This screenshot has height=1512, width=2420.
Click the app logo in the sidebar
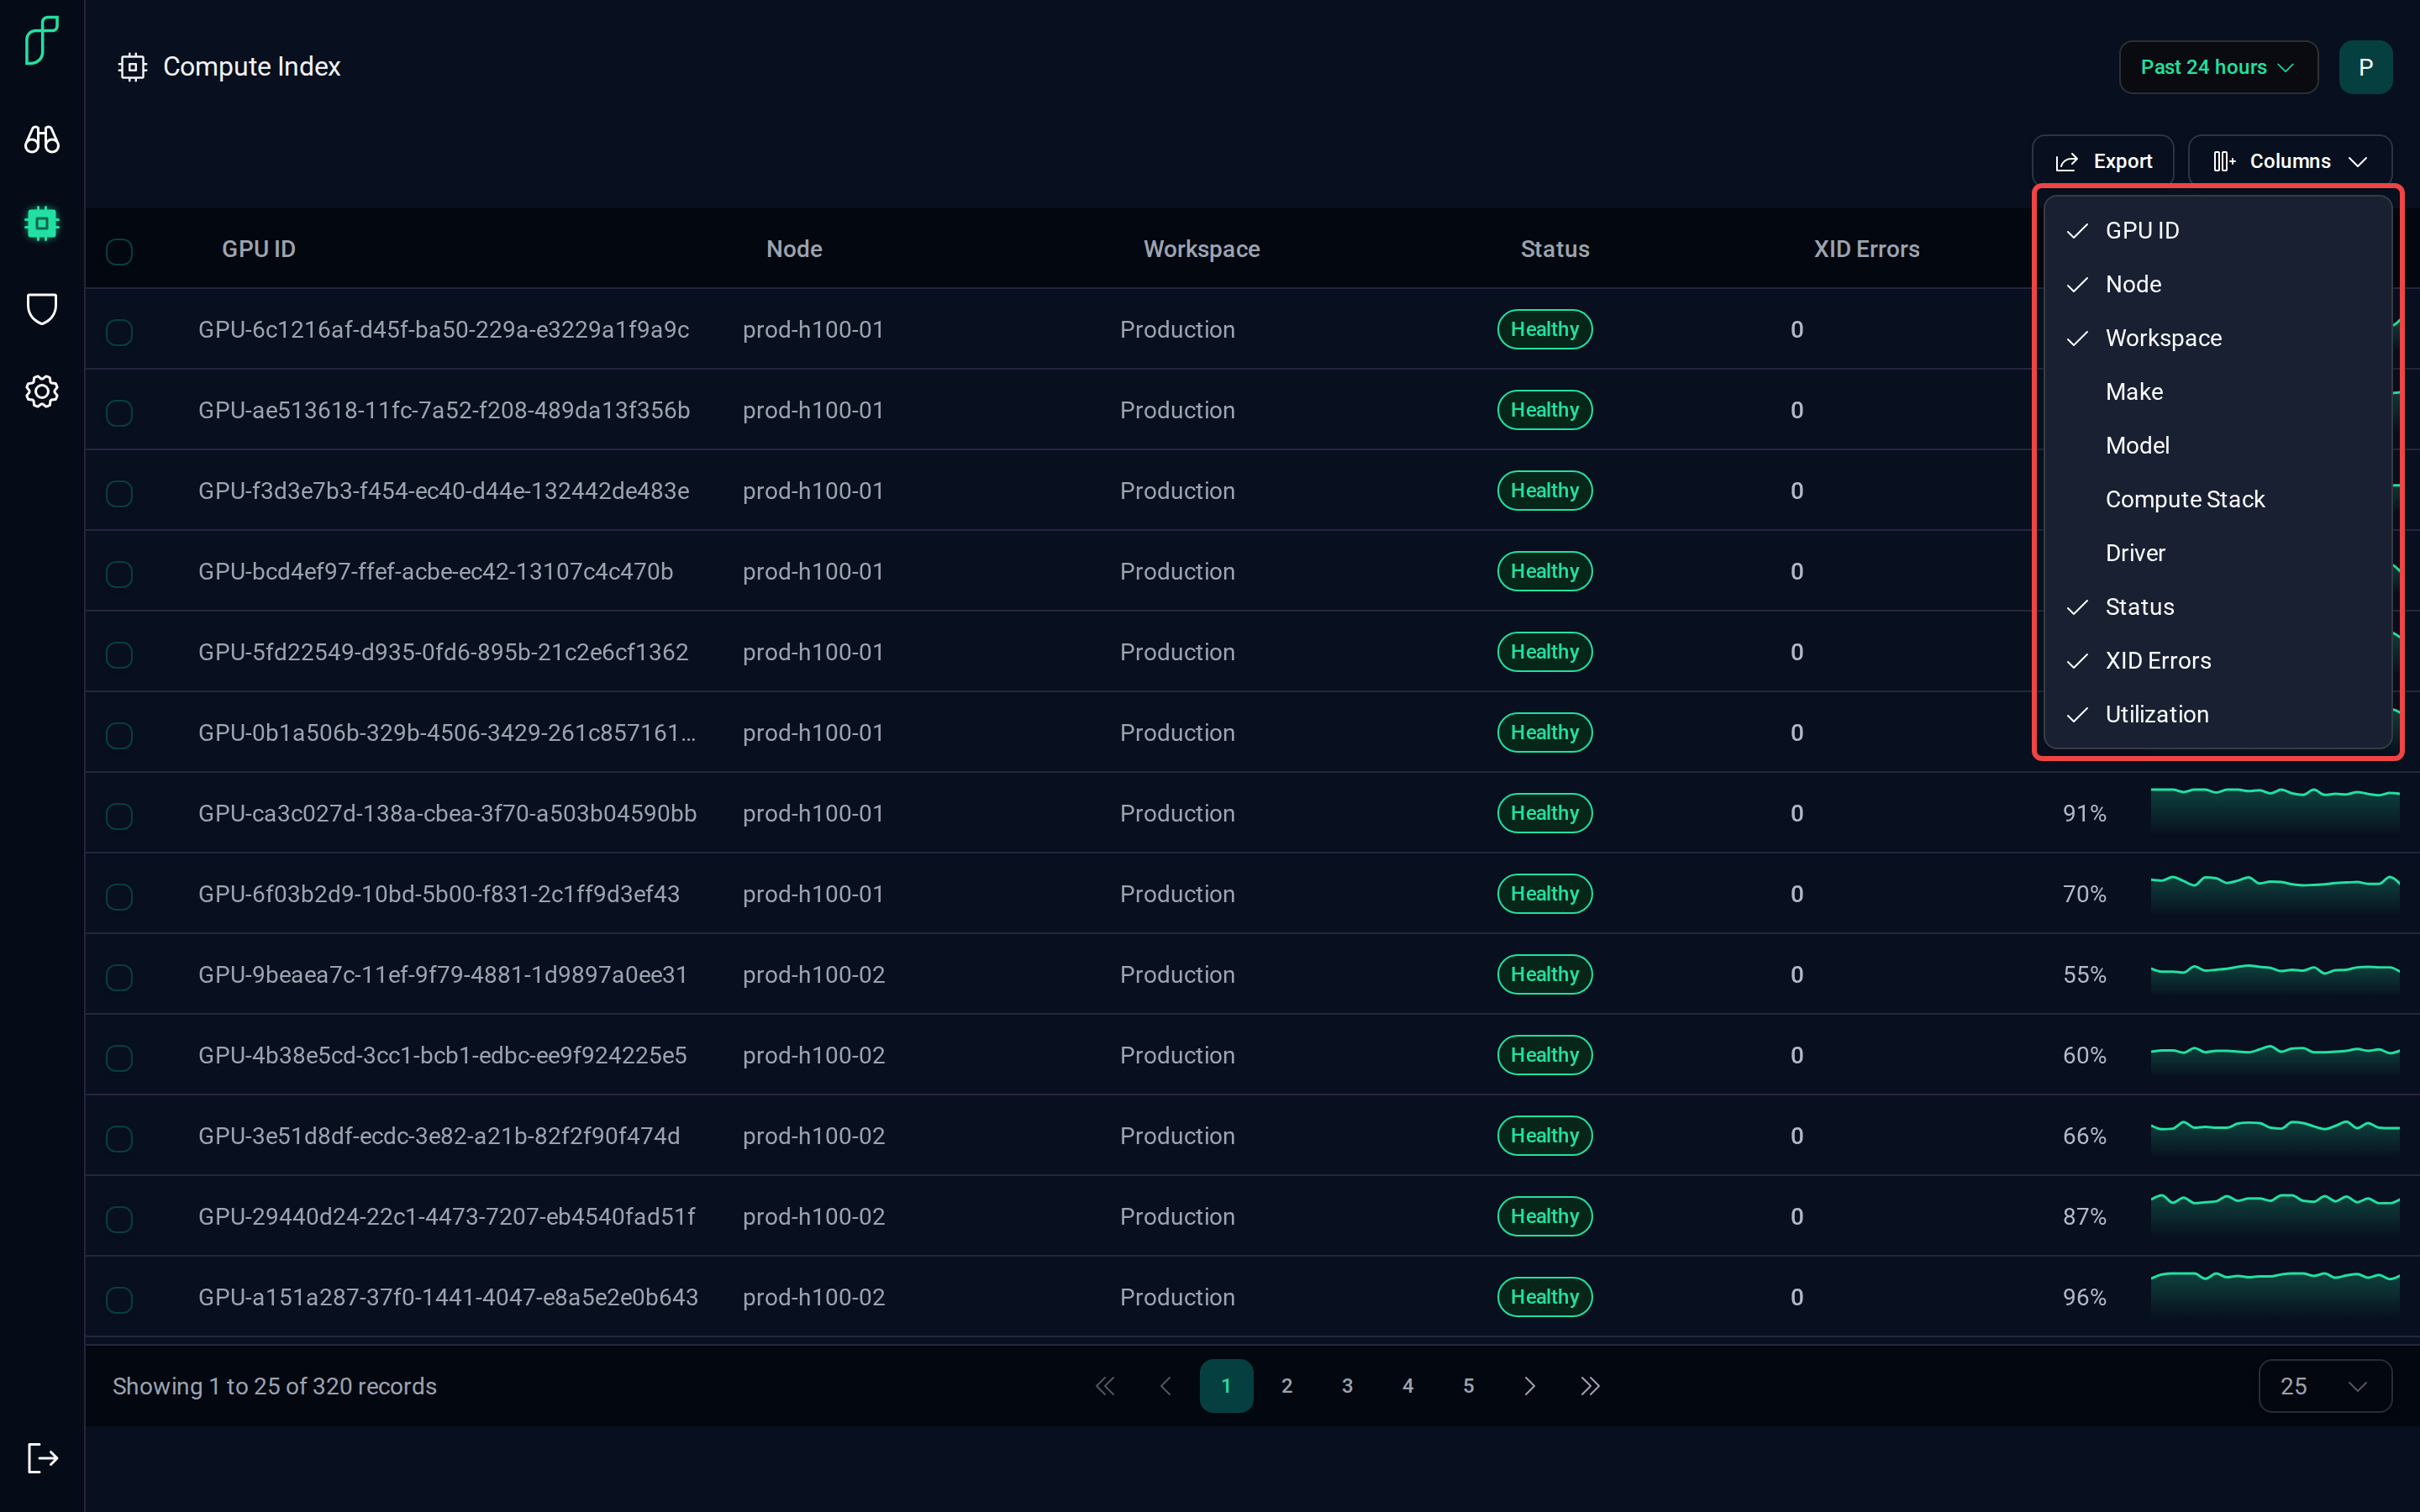click(x=42, y=41)
